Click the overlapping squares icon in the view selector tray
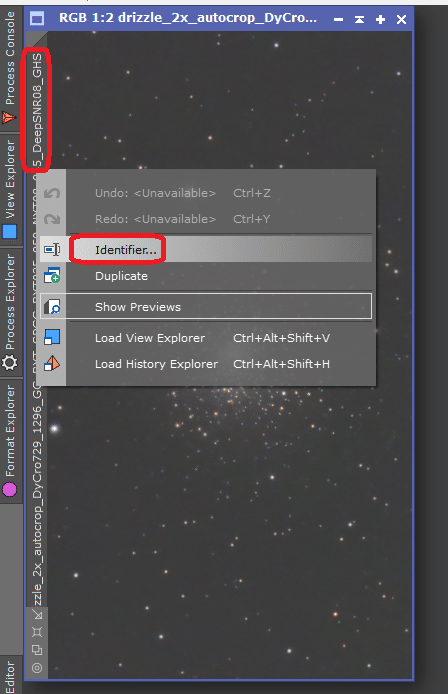Screen dimensions: 448x694 [x=37, y=650]
